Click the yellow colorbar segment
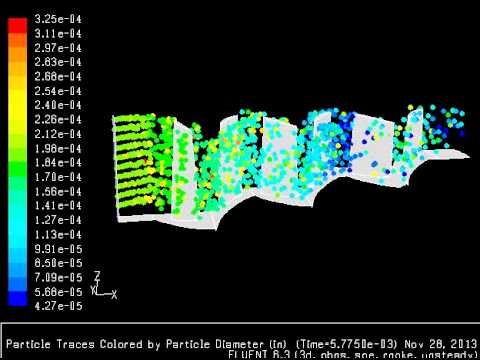The image size is (480, 360). click(17, 105)
